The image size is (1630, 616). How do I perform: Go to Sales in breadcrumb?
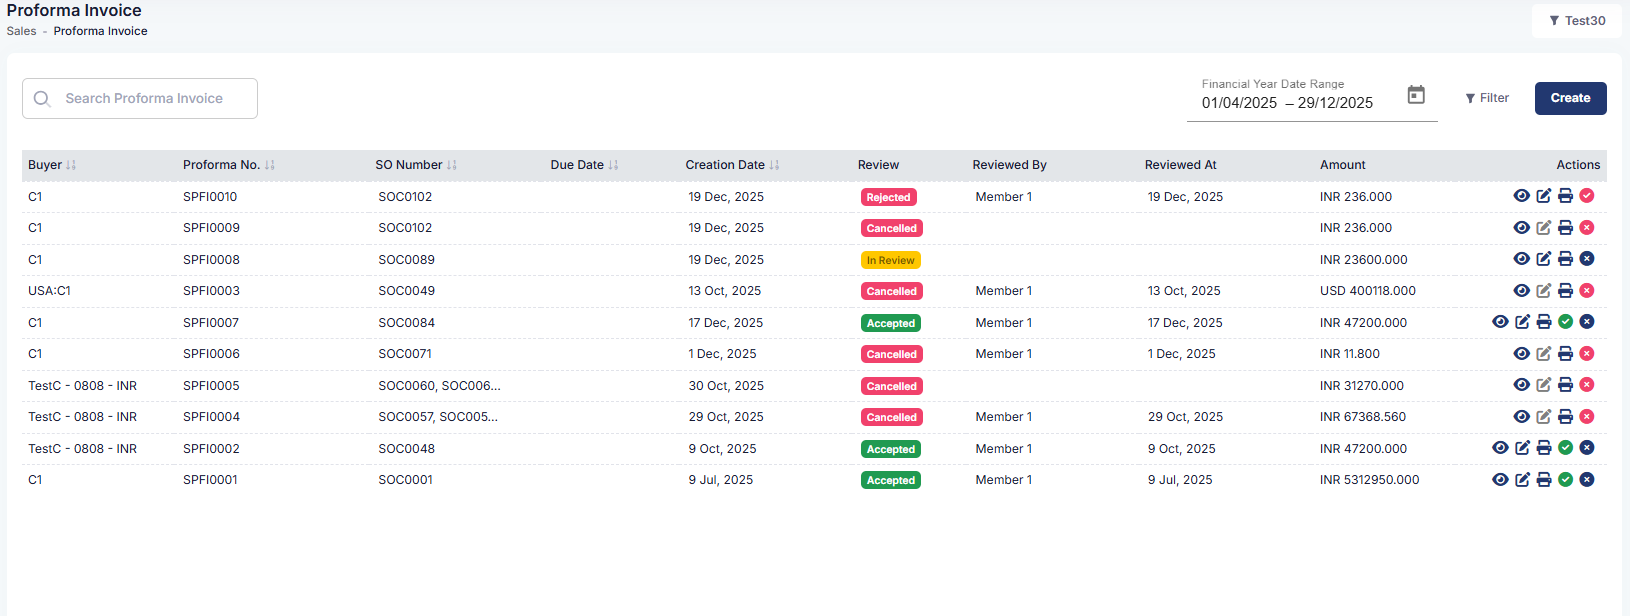[21, 31]
